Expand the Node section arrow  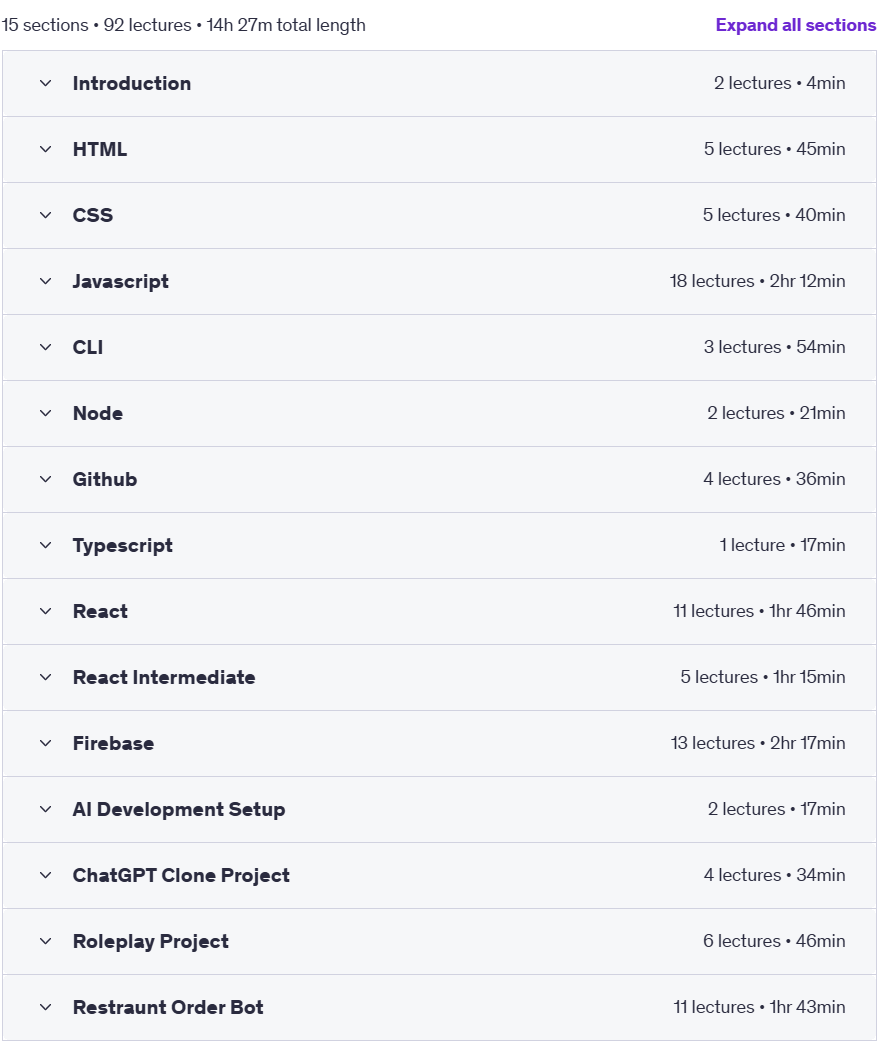click(45, 413)
